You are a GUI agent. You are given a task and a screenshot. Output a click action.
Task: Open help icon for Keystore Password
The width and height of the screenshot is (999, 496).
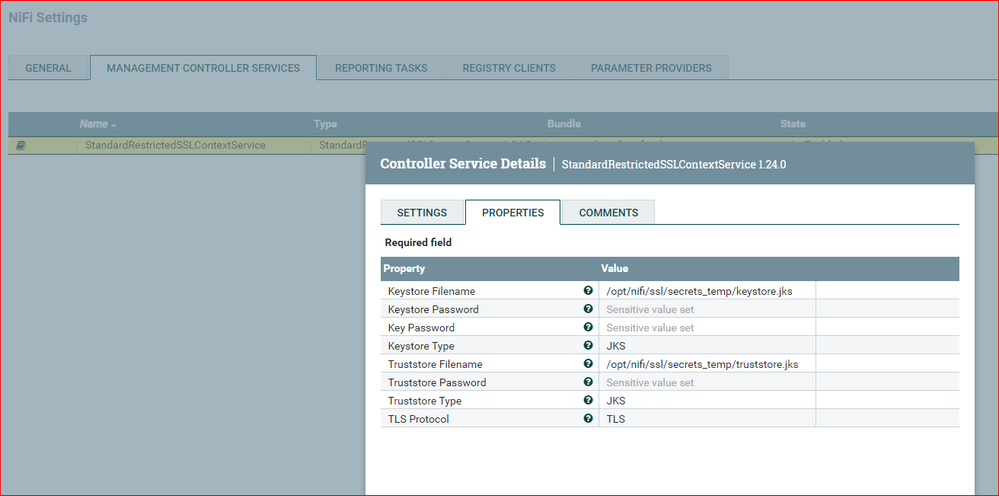pyautogui.click(x=588, y=309)
